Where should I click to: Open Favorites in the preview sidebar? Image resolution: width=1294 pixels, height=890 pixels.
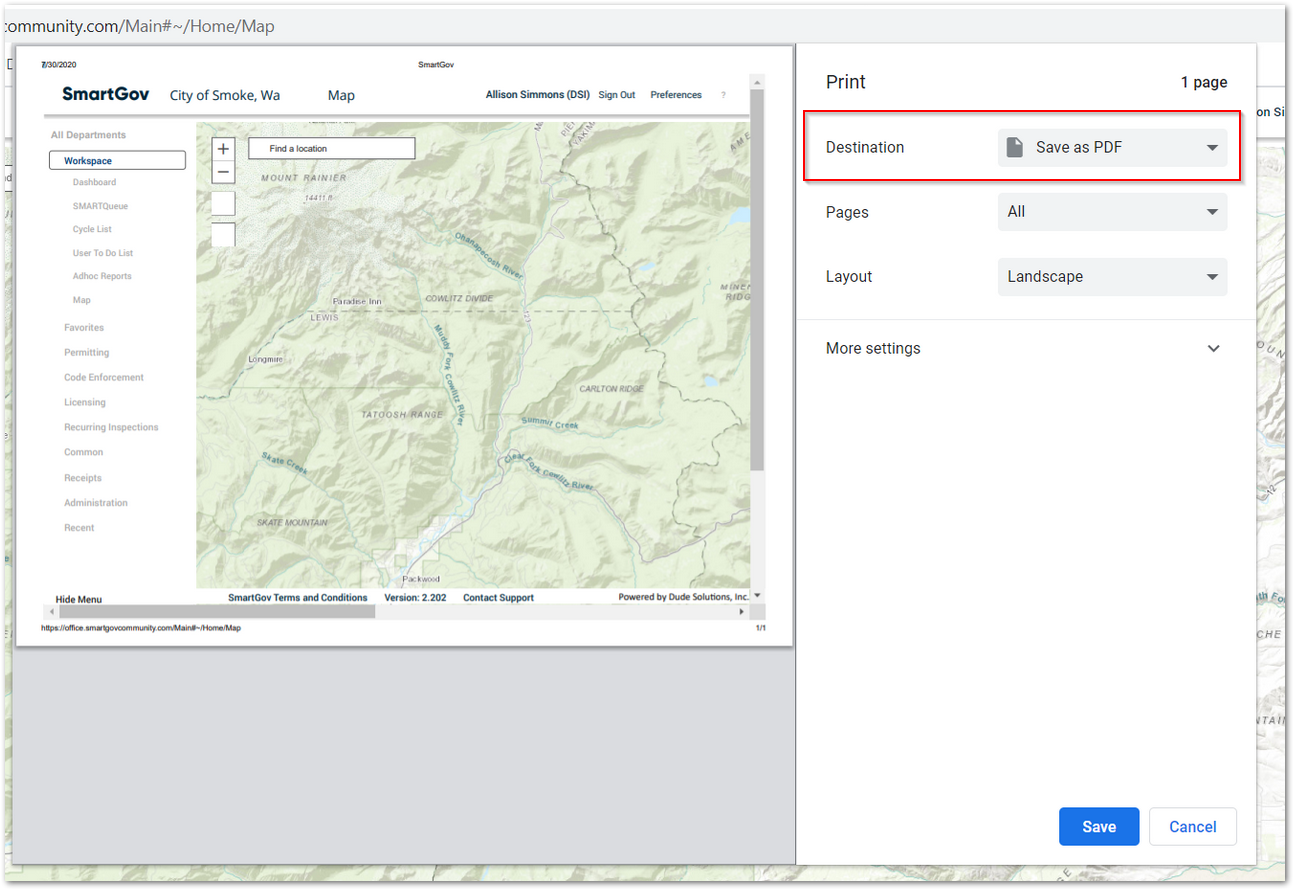point(84,328)
